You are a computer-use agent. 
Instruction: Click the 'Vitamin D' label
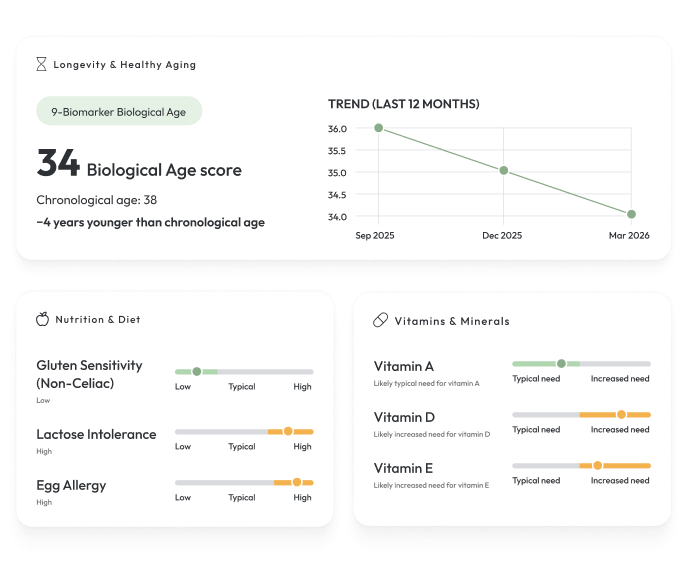pos(404,417)
